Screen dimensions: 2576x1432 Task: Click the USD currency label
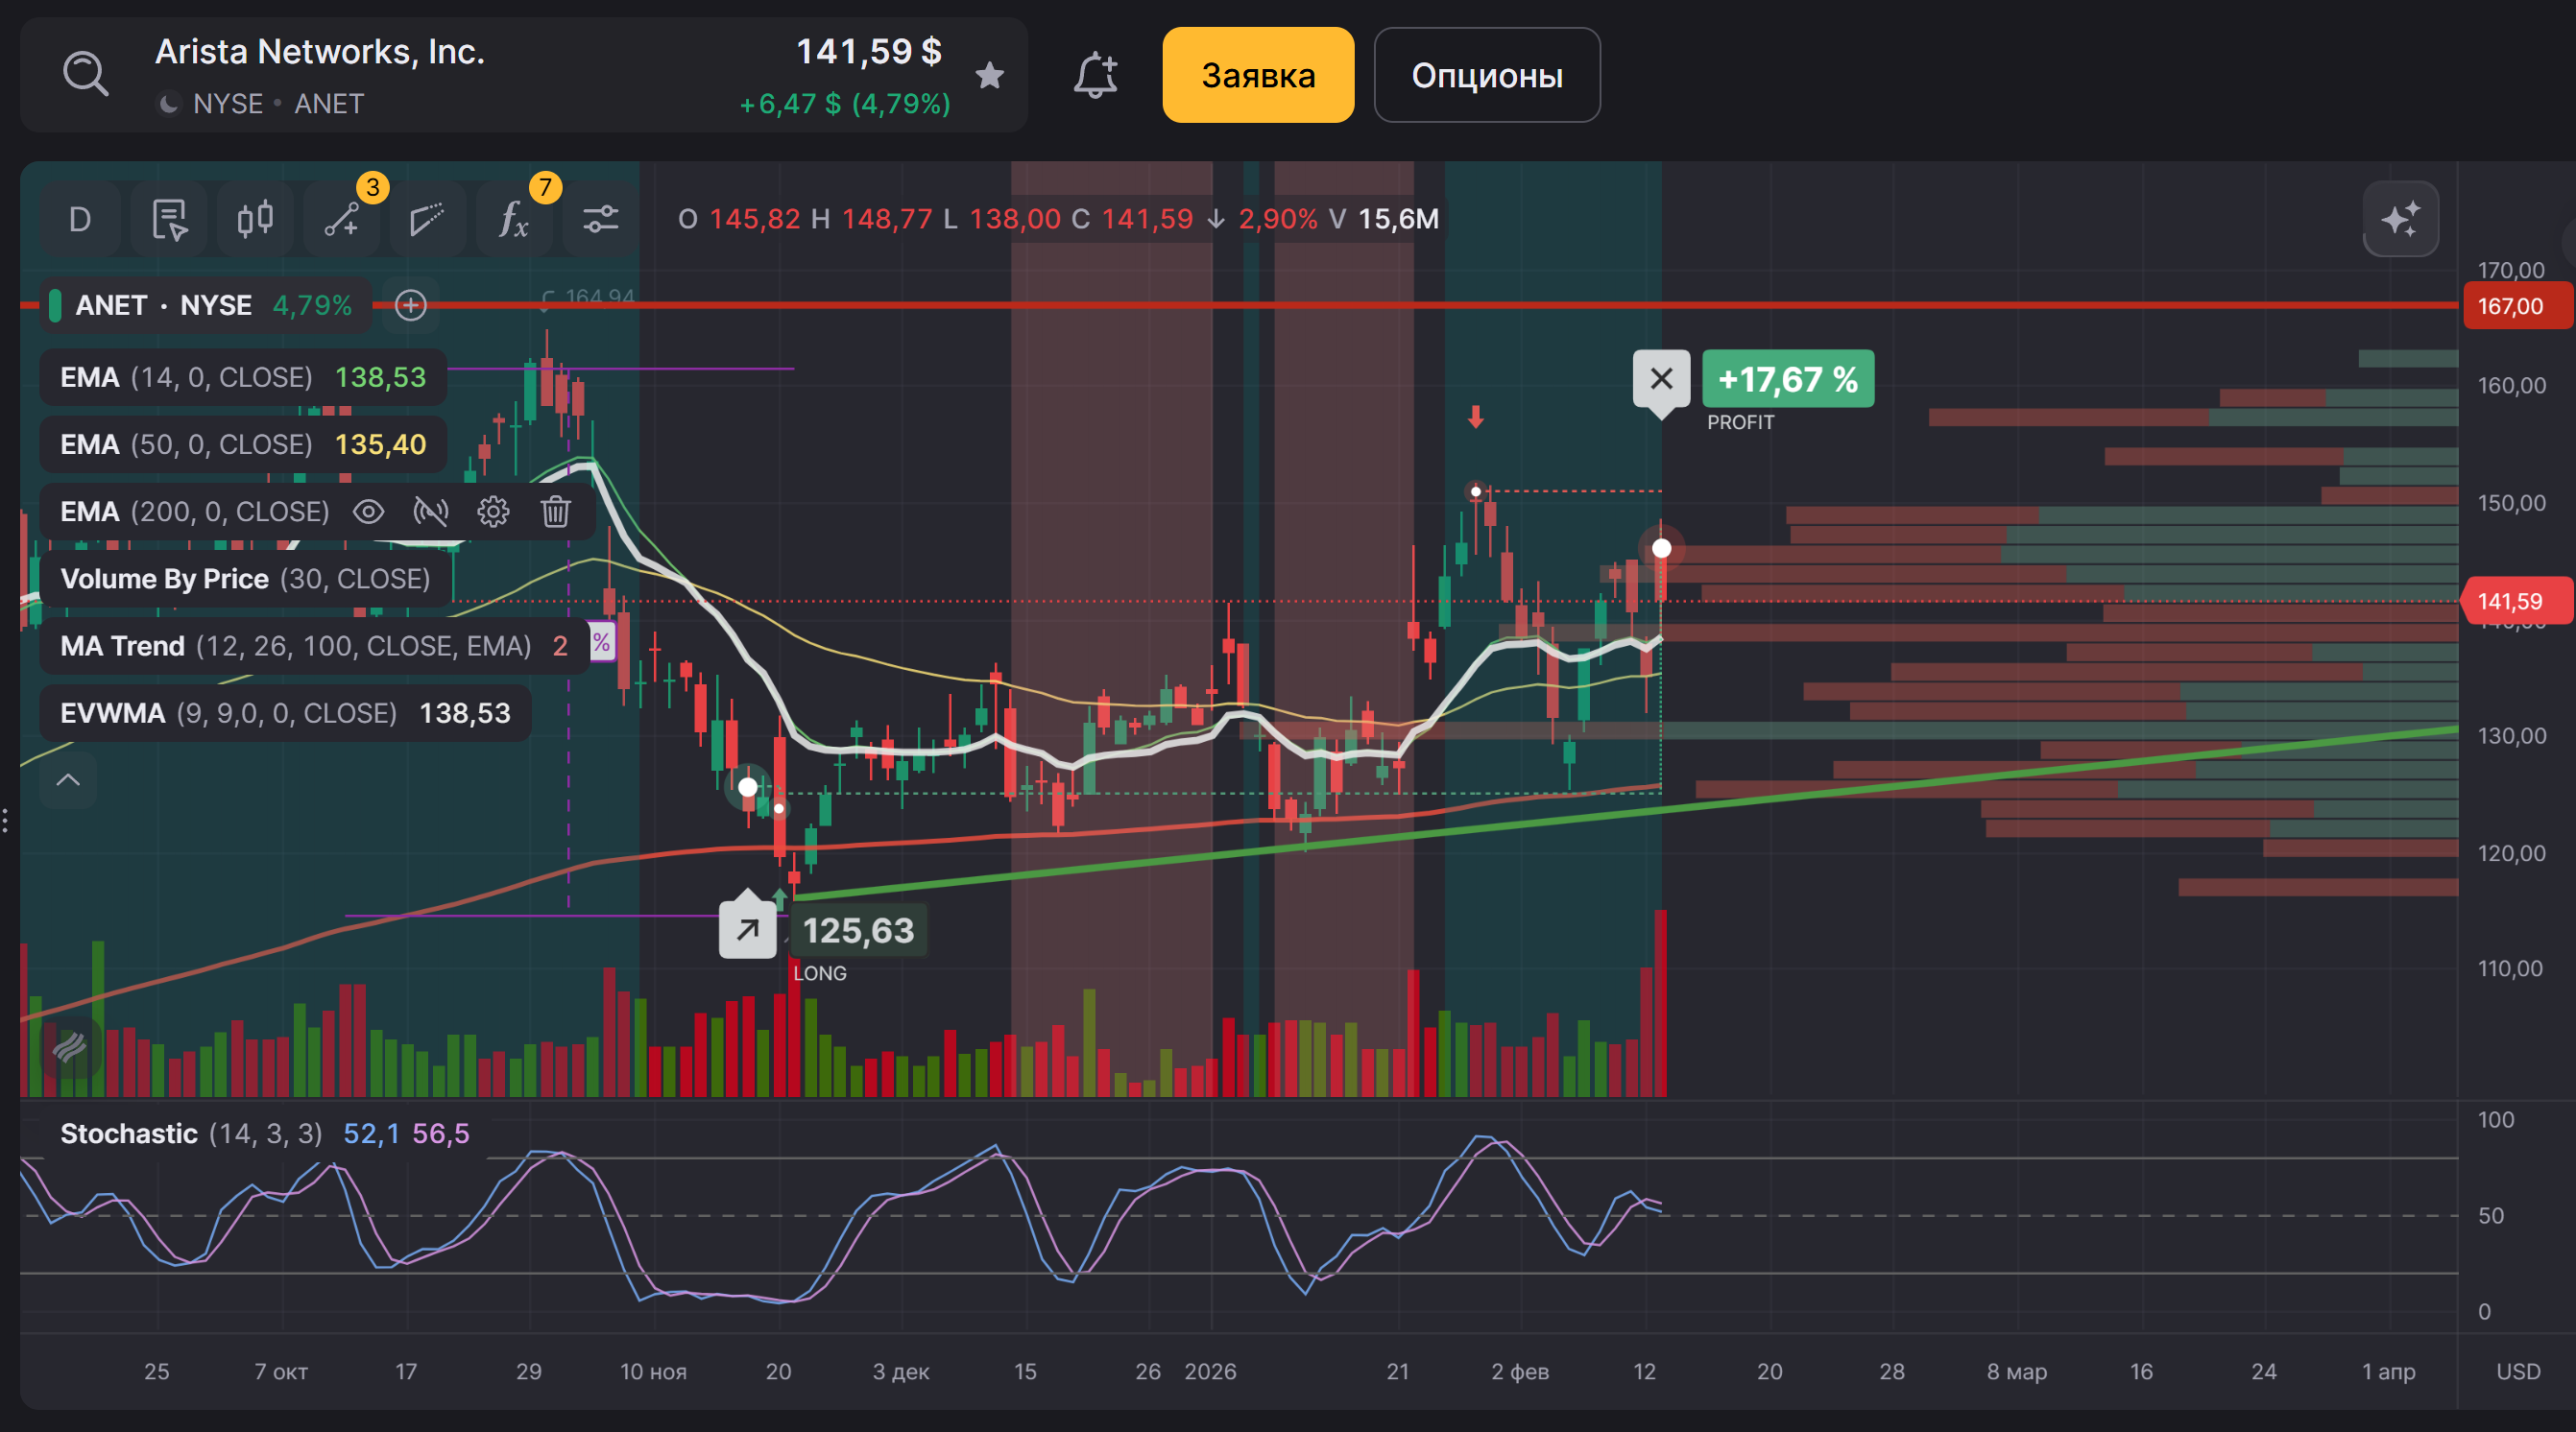tap(2517, 1371)
